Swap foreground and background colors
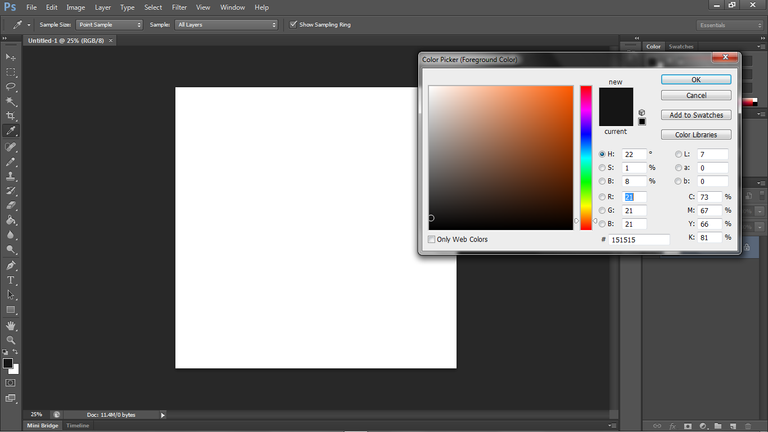 15,352
